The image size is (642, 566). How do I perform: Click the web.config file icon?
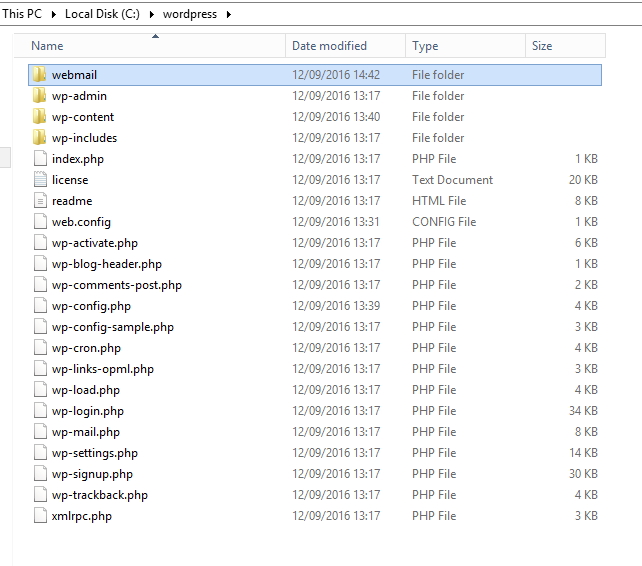click(40, 222)
